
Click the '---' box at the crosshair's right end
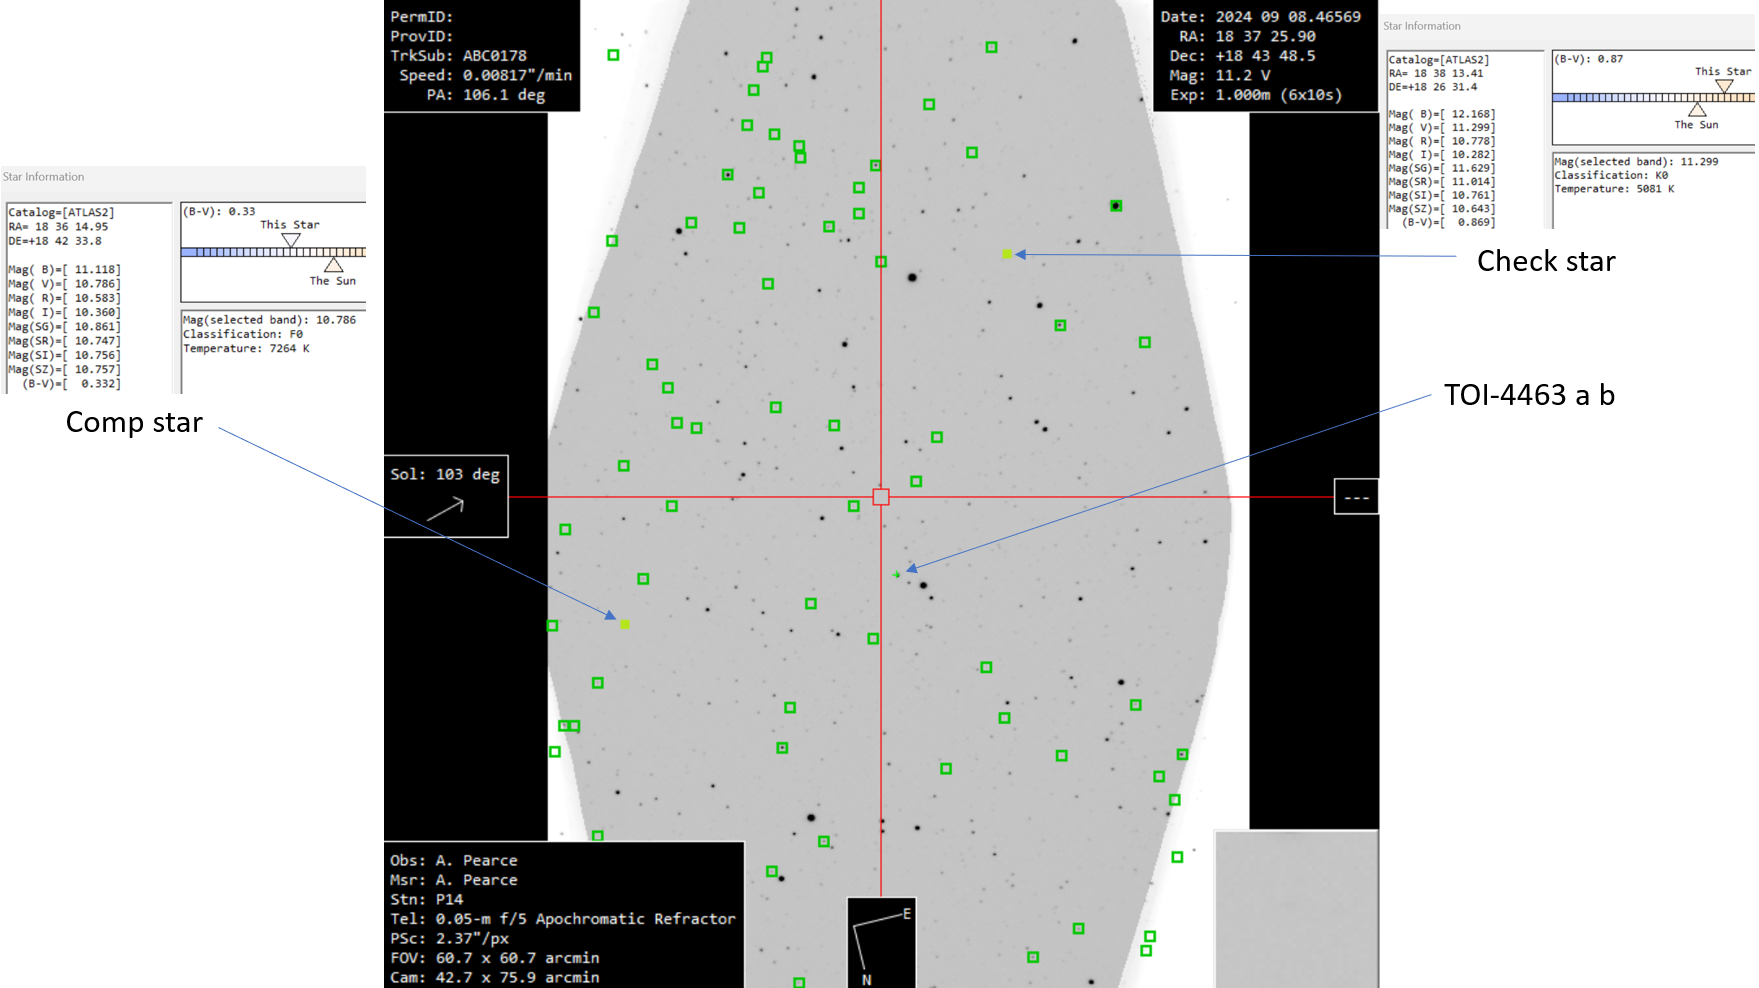coord(1356,497)
